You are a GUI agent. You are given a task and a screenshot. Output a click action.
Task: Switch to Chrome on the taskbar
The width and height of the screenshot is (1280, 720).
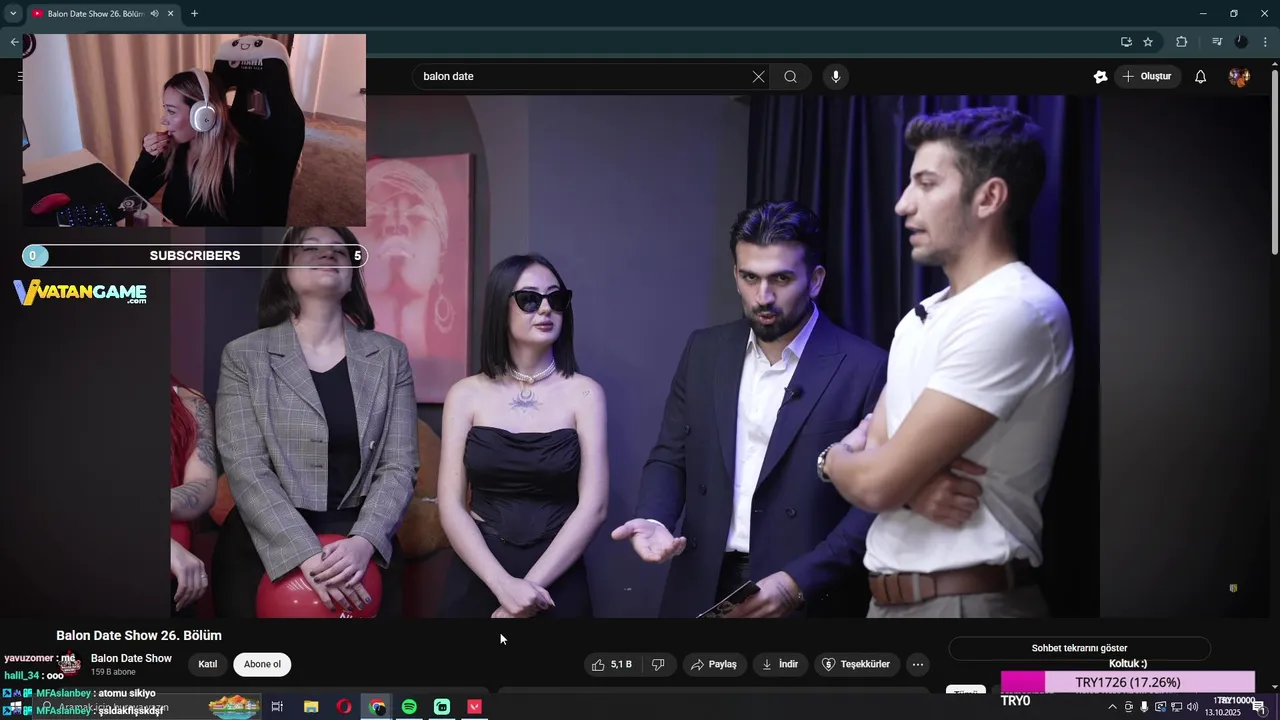tap(377, 707)
